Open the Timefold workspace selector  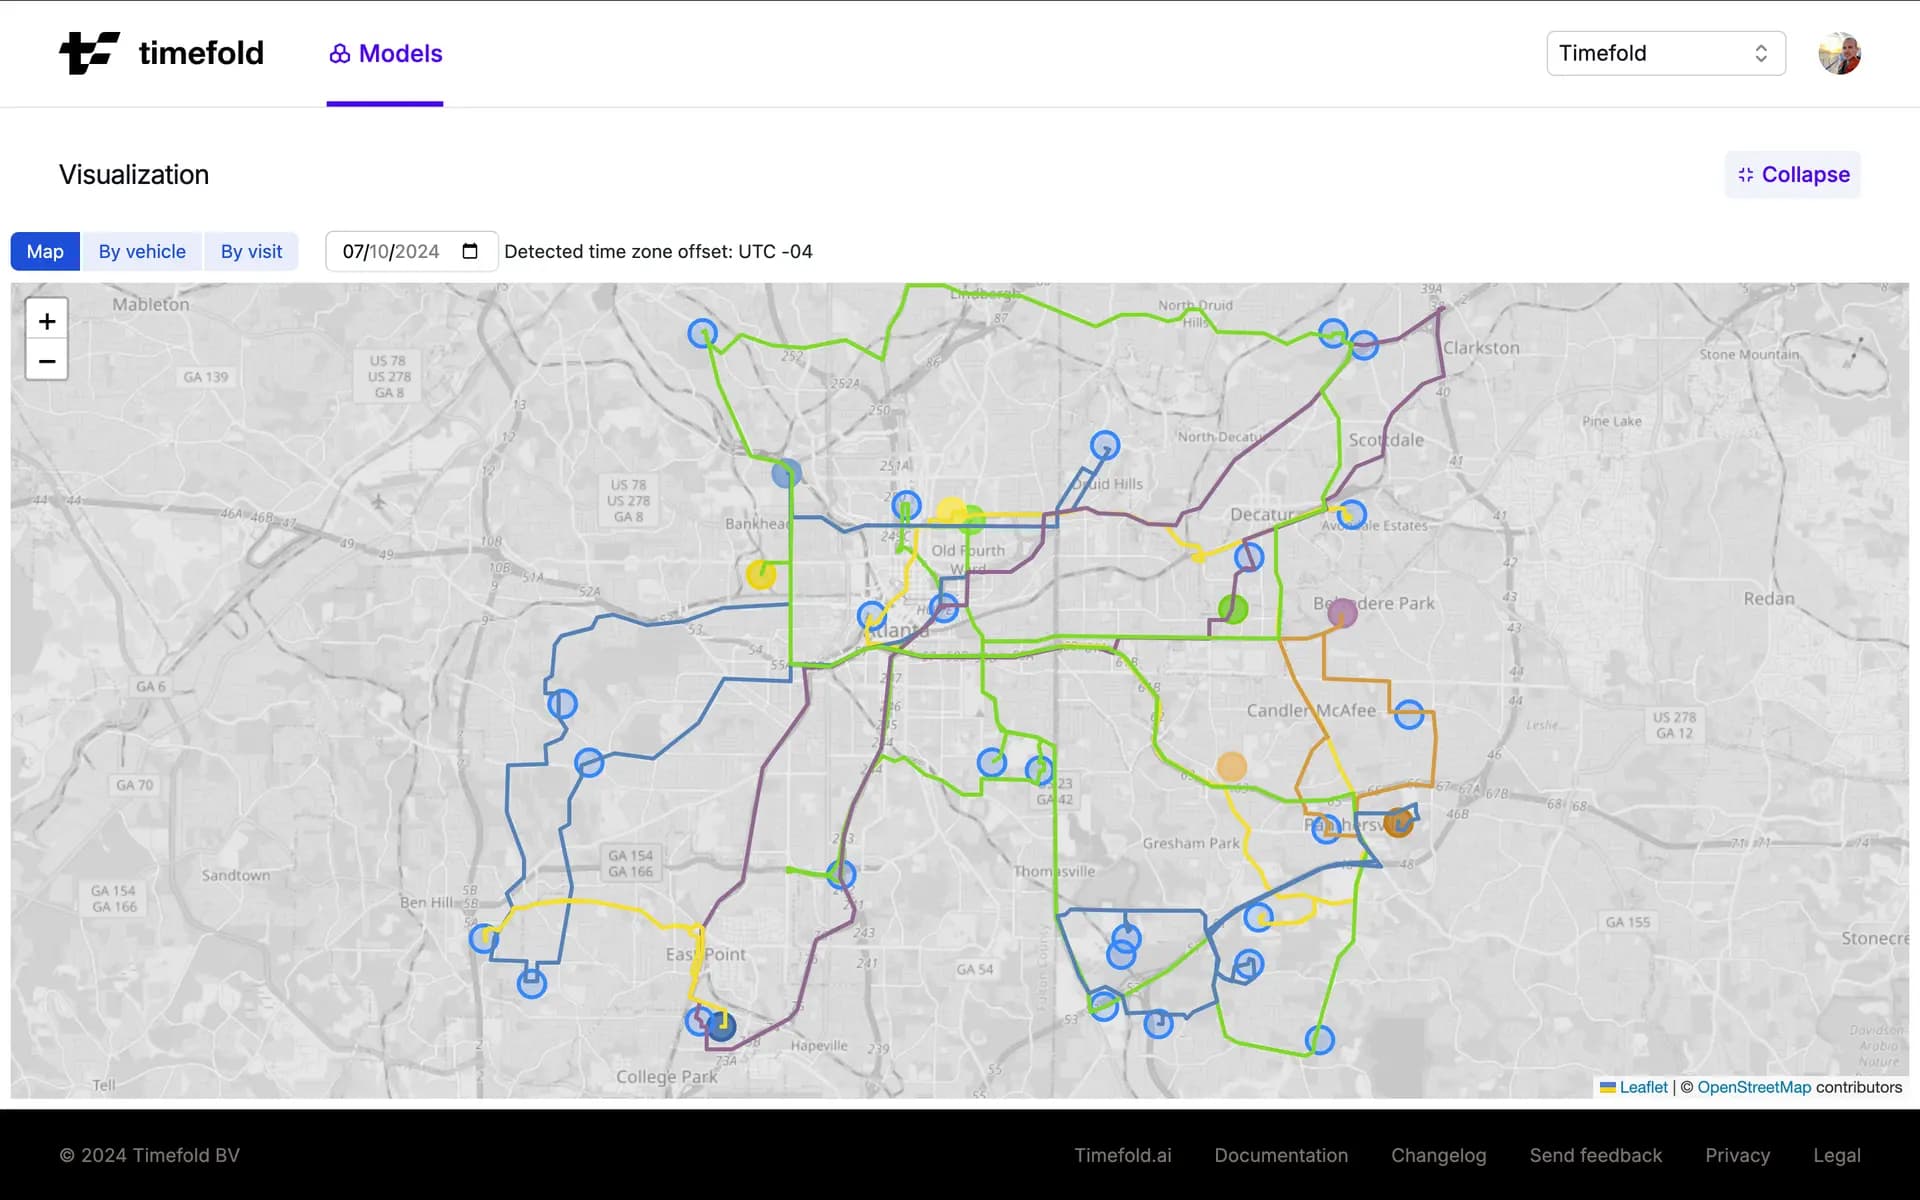pos(1664,53)
